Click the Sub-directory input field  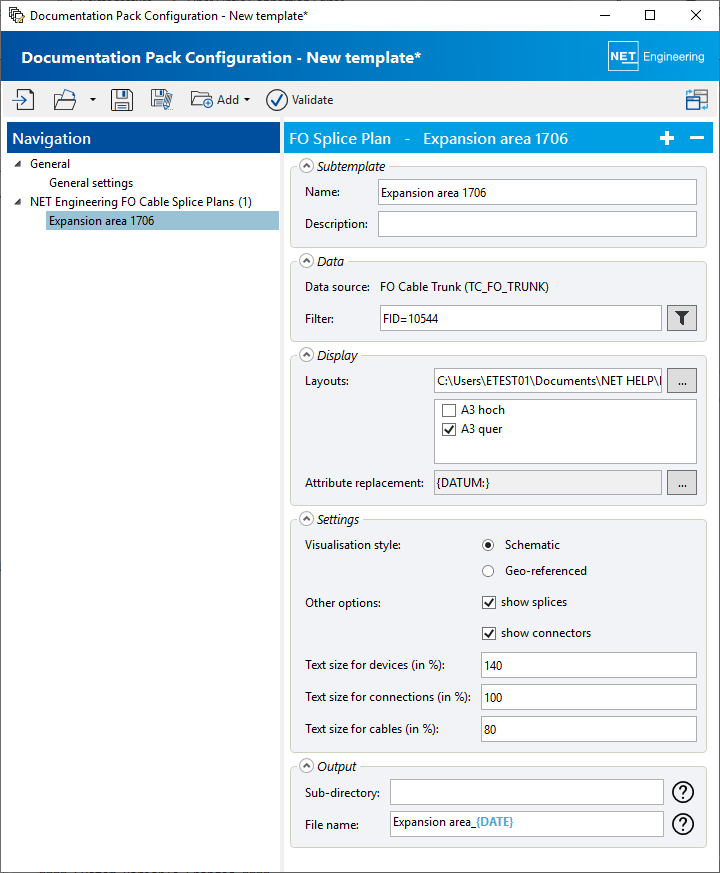pyautogui.click(x=527, y=792)
